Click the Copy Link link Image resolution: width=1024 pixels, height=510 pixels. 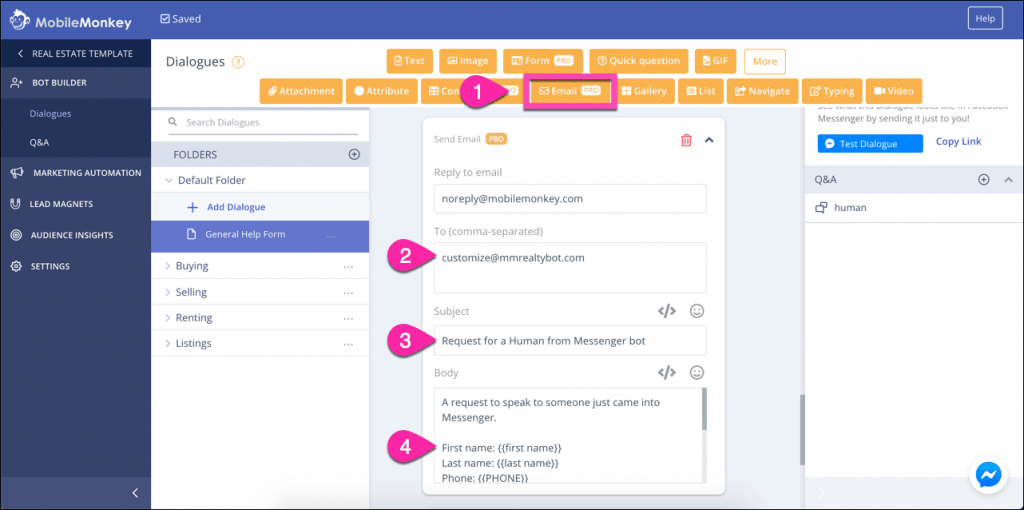point(958,141)
